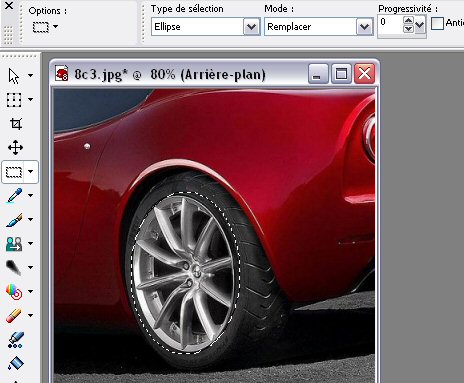Expand the Selection tool flyout arrow

point(30,172)
